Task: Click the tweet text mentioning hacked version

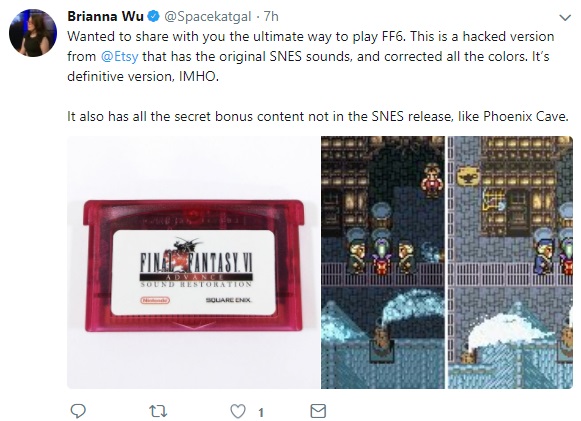Action: pos(311,56)
